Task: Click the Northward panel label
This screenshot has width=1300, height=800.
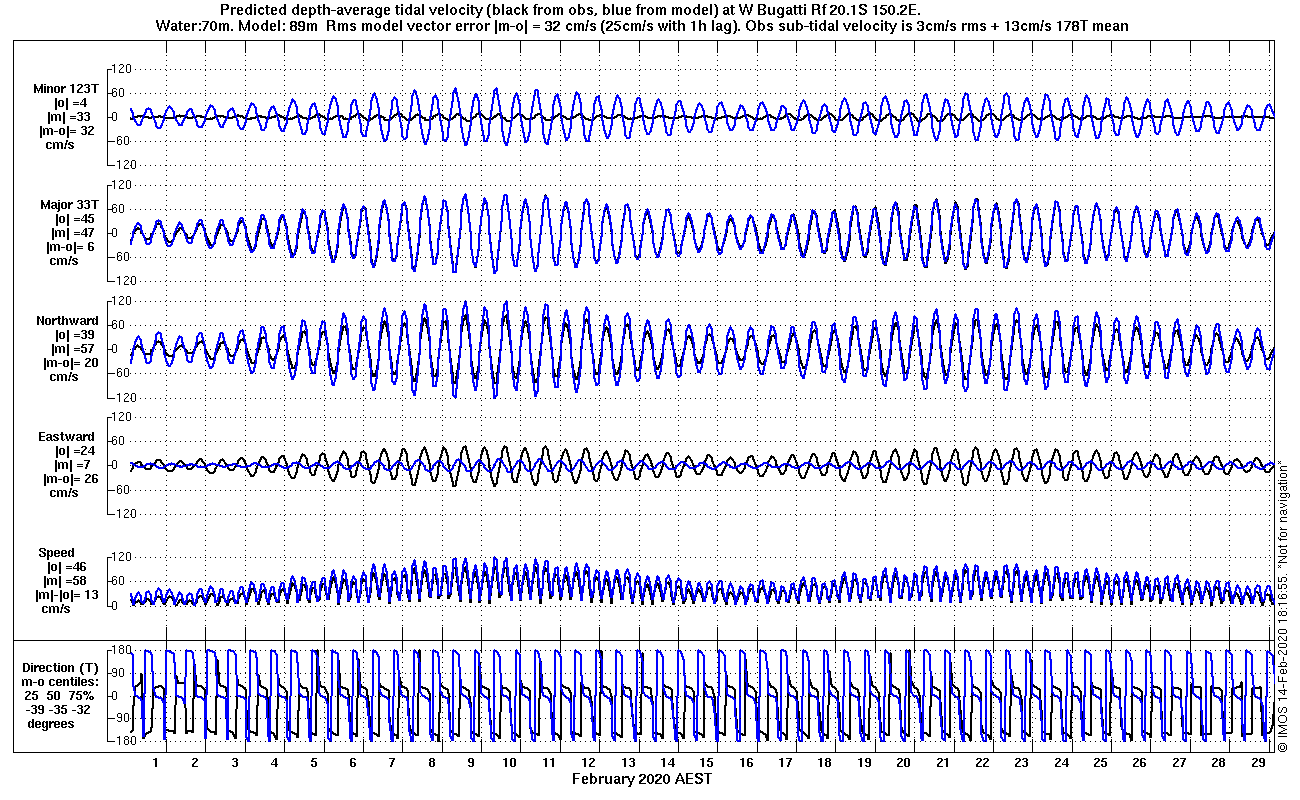Action: pyautogui.click(x=67, y=321)
